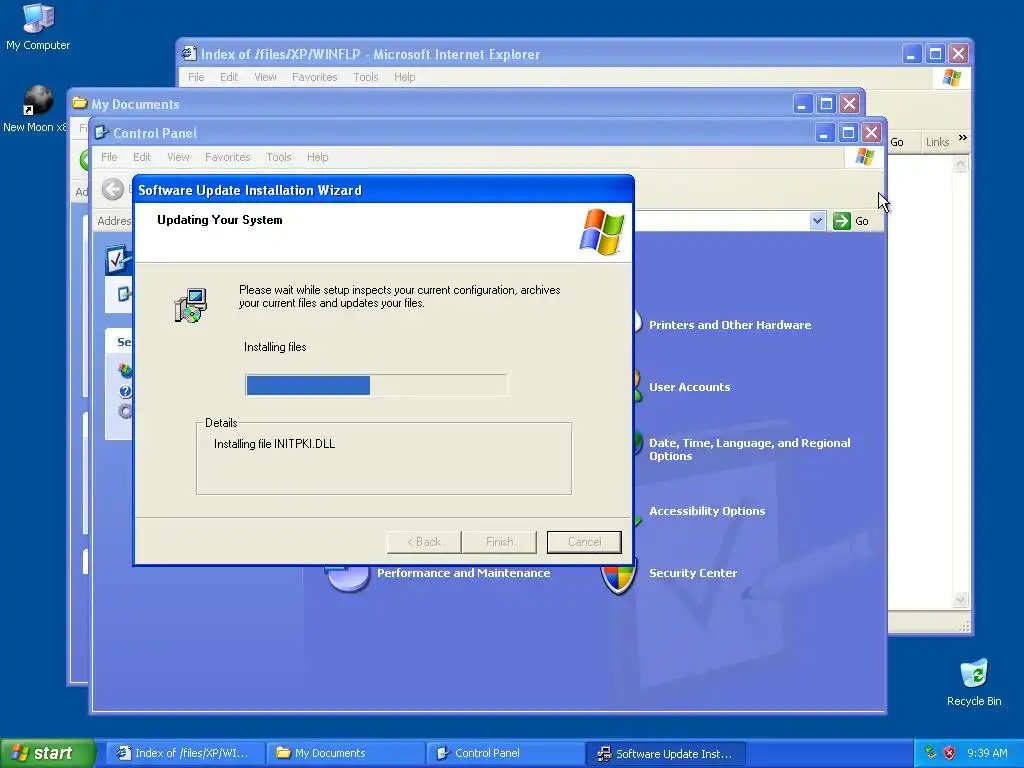Click Go button in Internet Explorer window

pos(897,142)
